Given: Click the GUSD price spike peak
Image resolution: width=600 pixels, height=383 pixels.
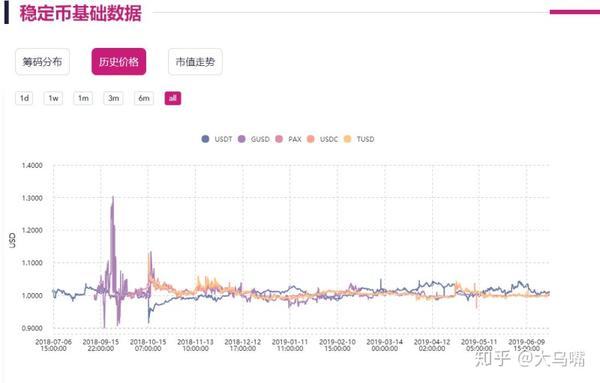Looking at the screenshot, I should pyautogui.click(x=113, y=197).
